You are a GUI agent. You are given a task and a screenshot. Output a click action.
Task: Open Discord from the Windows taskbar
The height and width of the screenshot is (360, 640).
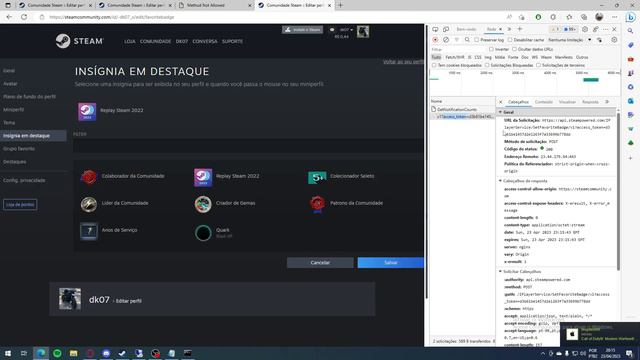106,353
